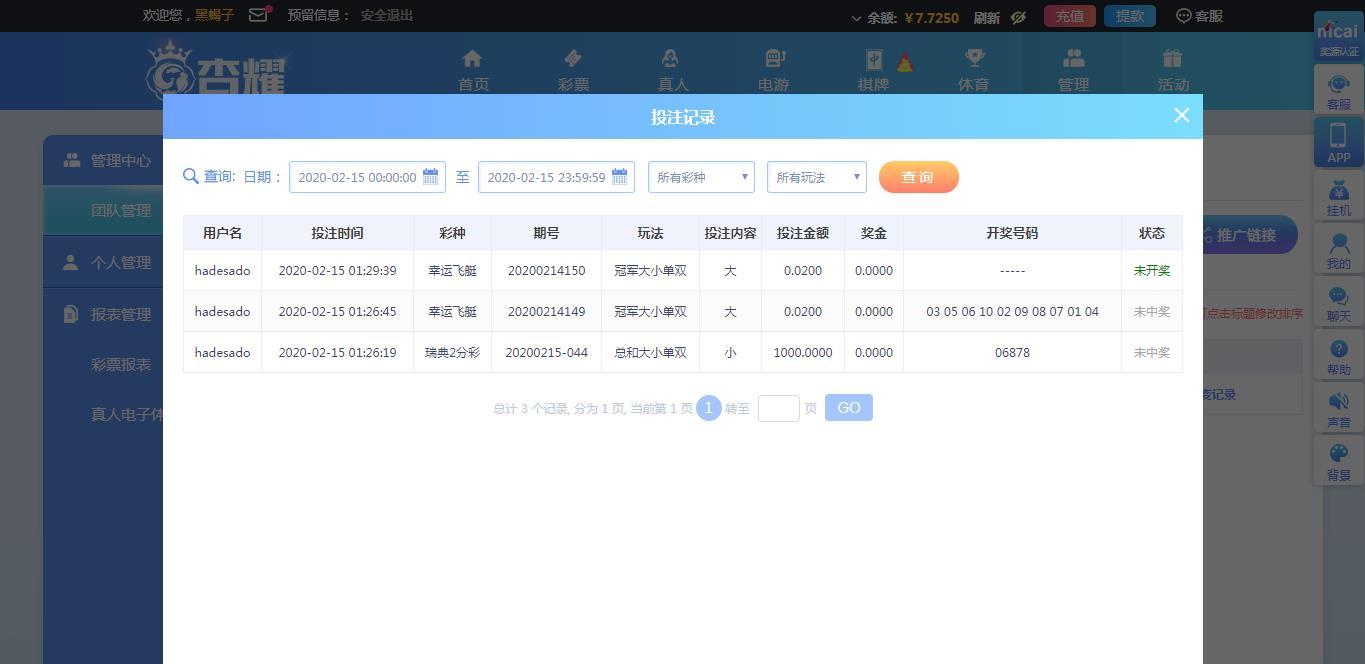The width and height of the screenshot is (1365, 664).
Task: Click the end date calendar icon
Action: coord(620,177)
